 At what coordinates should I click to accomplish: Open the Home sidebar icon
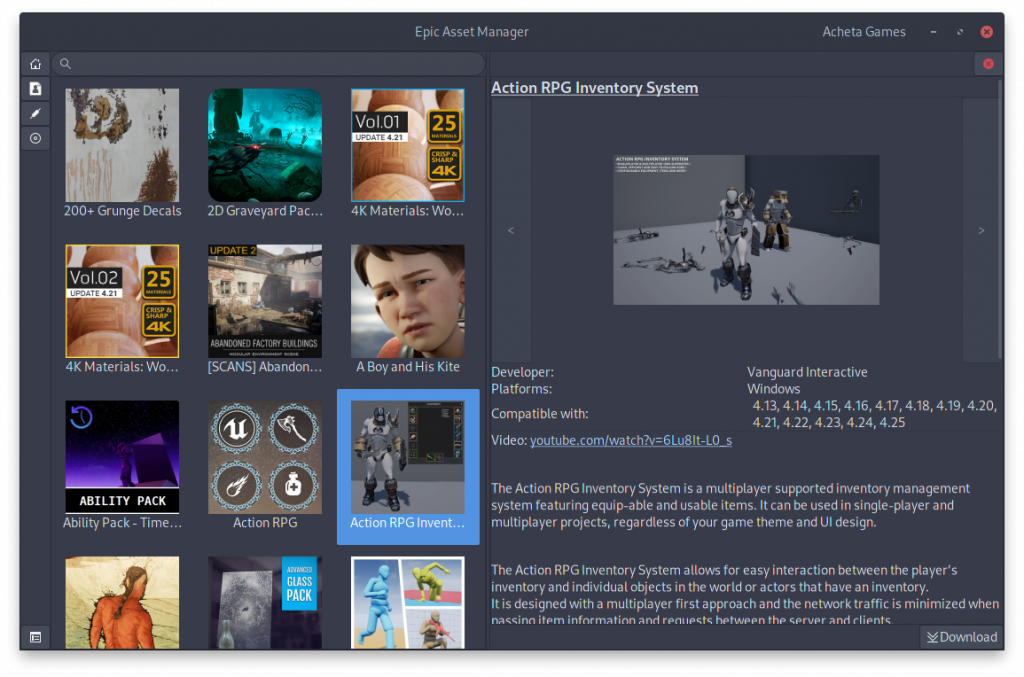35,64
